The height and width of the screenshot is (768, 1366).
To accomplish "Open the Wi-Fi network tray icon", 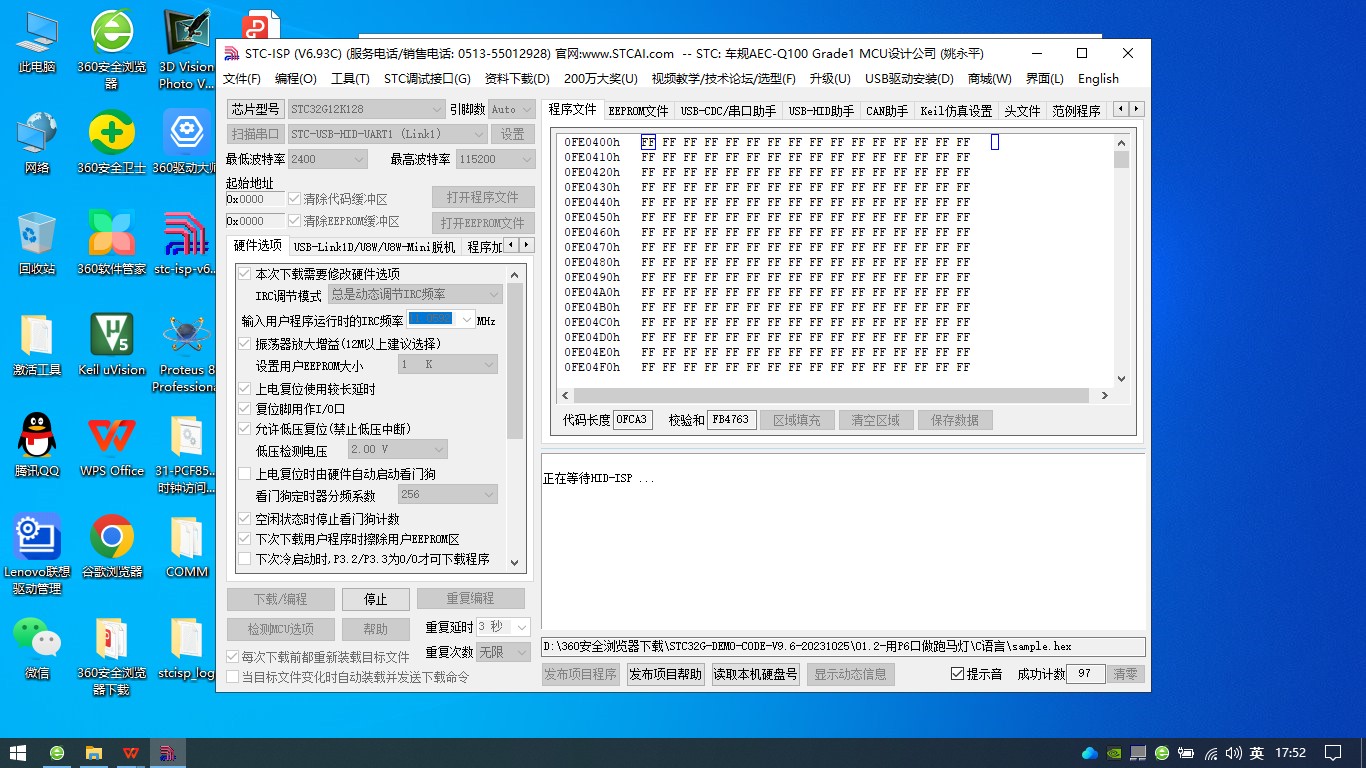I will pos(1211,753).
